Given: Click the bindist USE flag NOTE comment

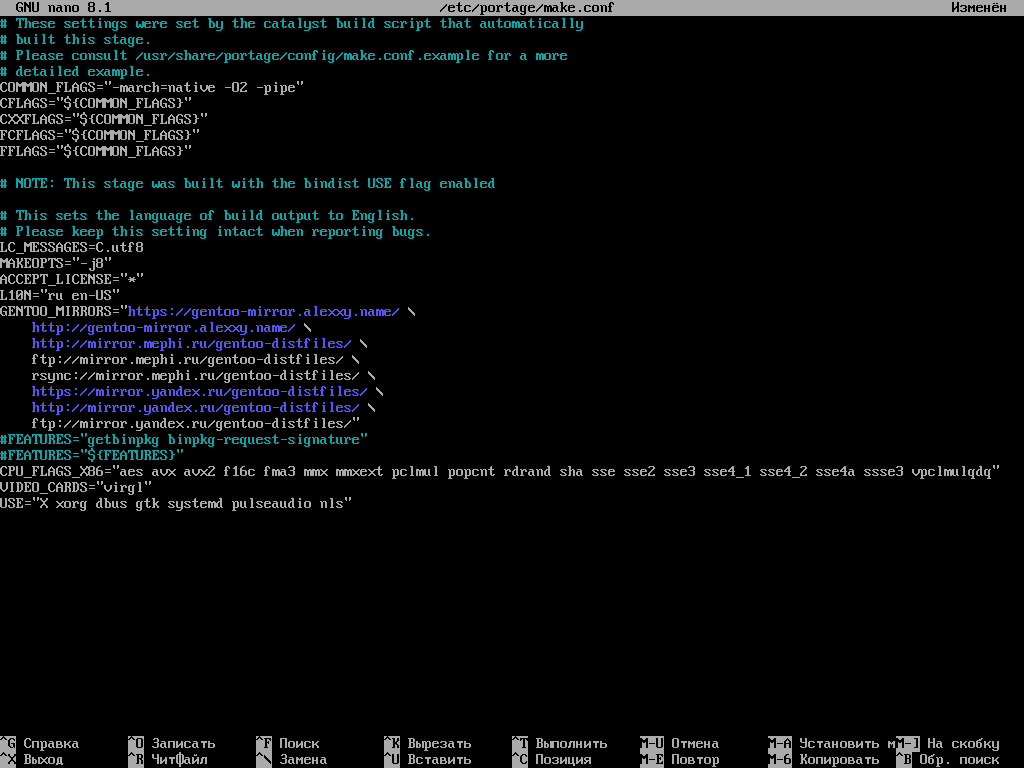Looking at the screenshot, I should [248, 184].
